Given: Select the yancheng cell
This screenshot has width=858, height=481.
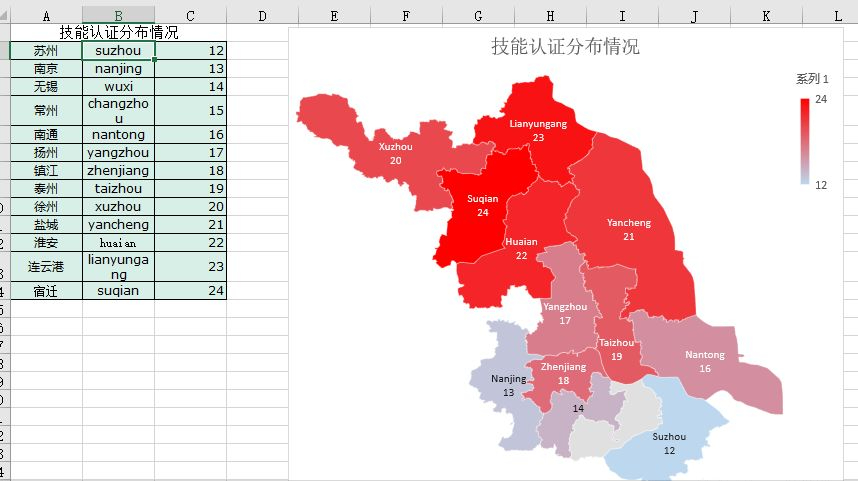Looking at the screenshot, I should [x=118, y=225].
